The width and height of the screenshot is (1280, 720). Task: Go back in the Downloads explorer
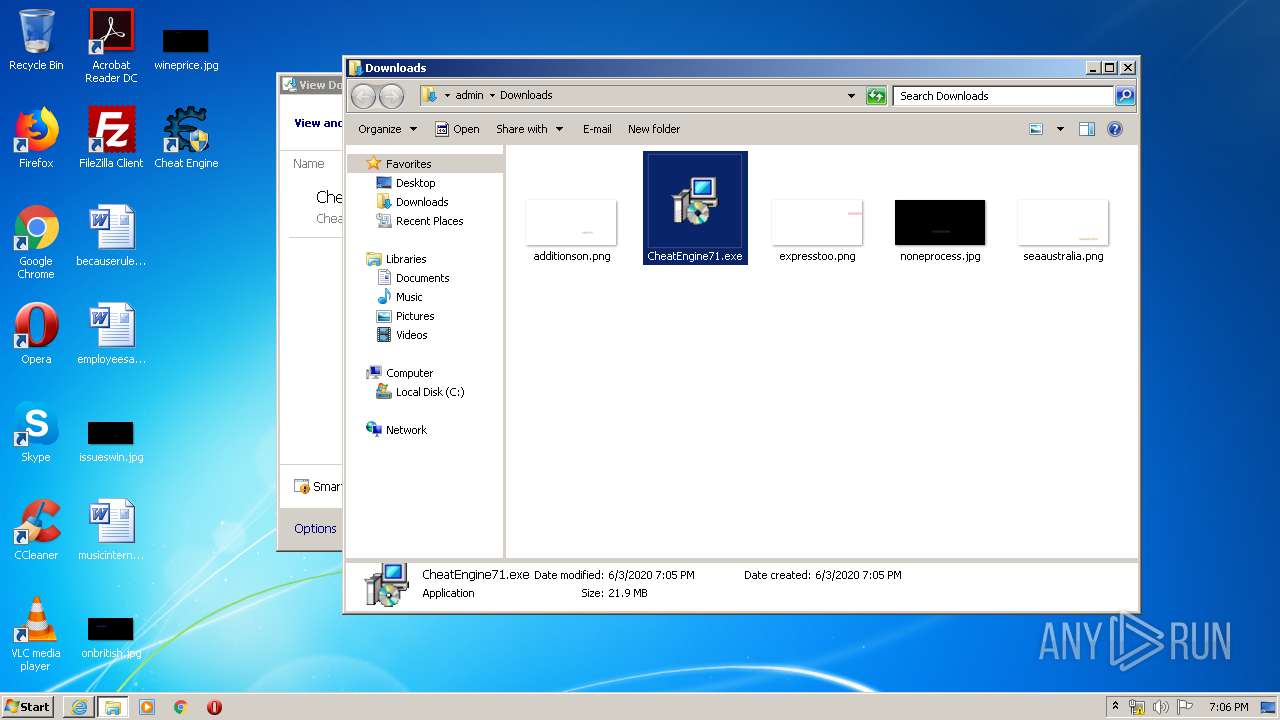[x=364, y=96]
